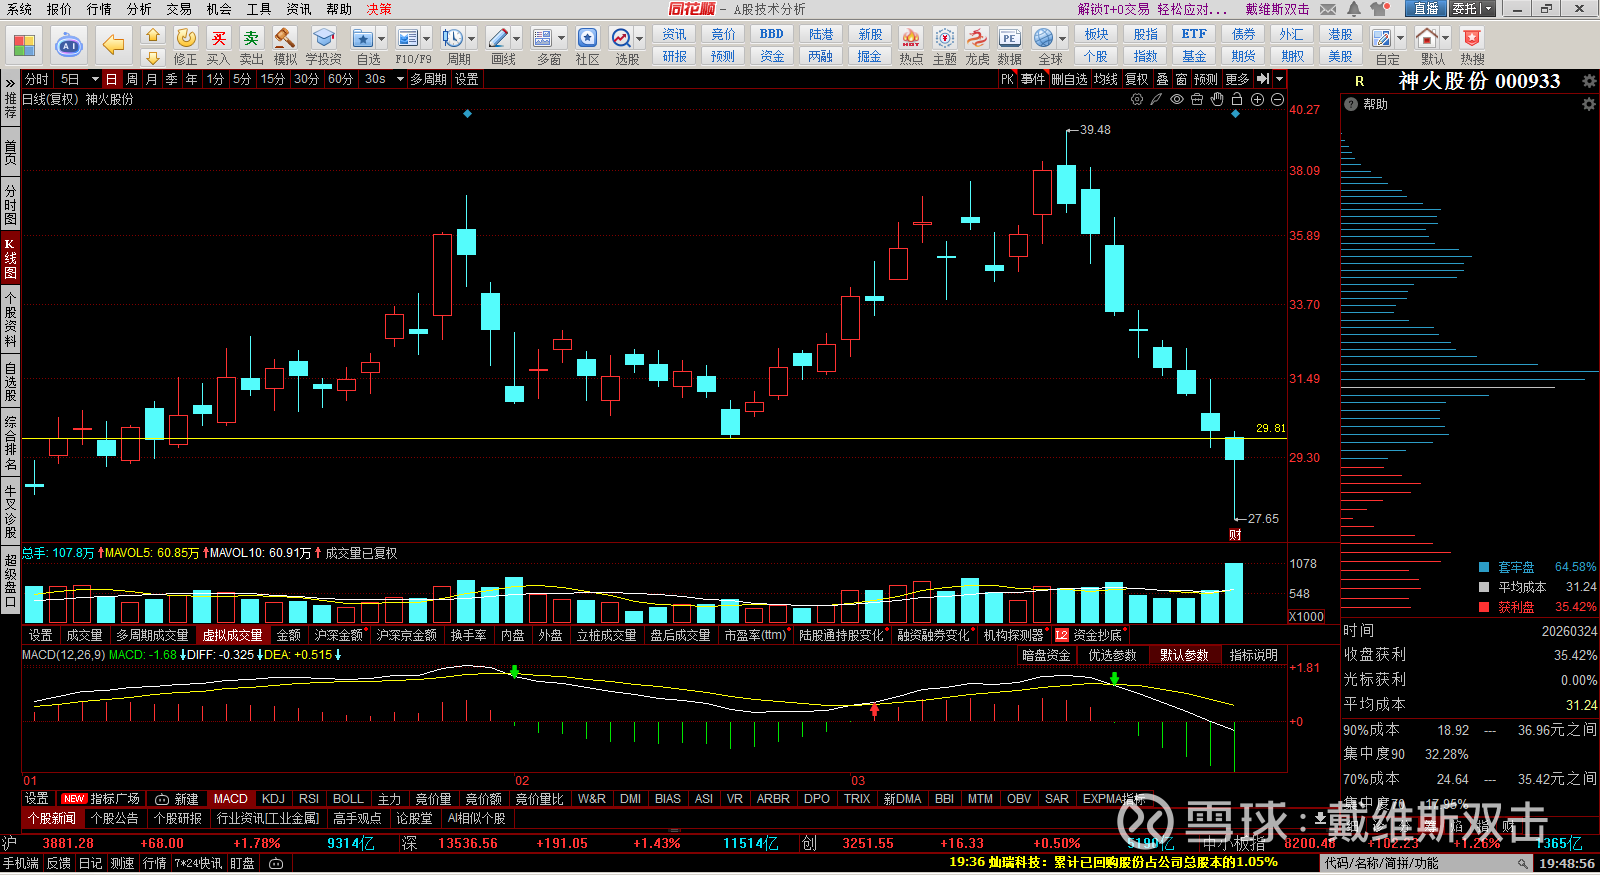The image size is (1600, 875).
Task: Switch to BOLL indicator tab
Action: (x=348, y=799)
